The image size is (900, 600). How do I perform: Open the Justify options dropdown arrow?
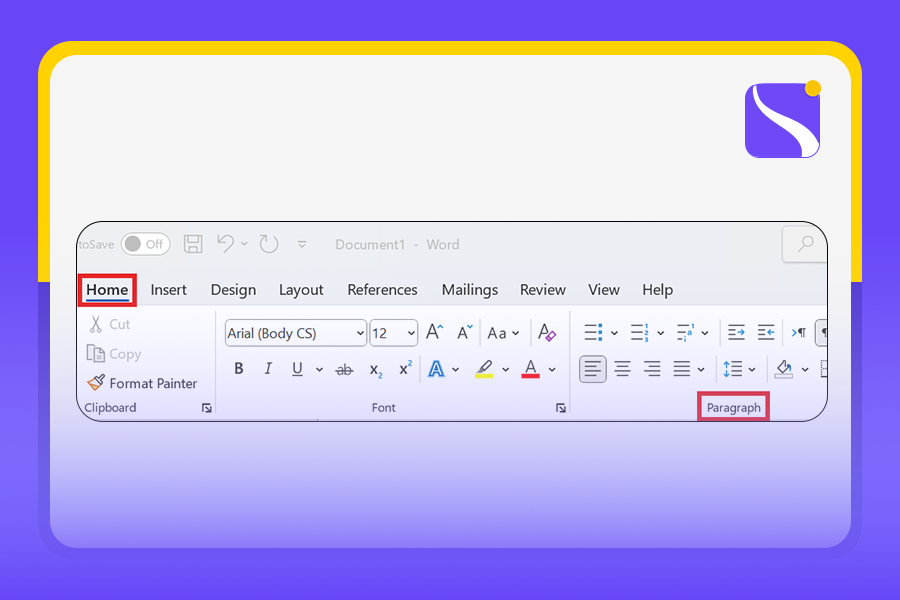click(x=701, y=370)
